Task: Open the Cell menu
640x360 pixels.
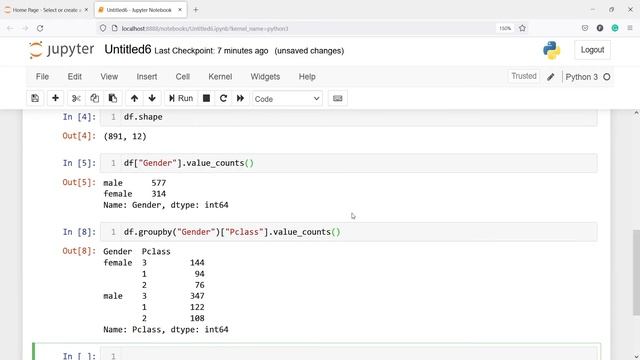Action: click(x=182, y=77)
